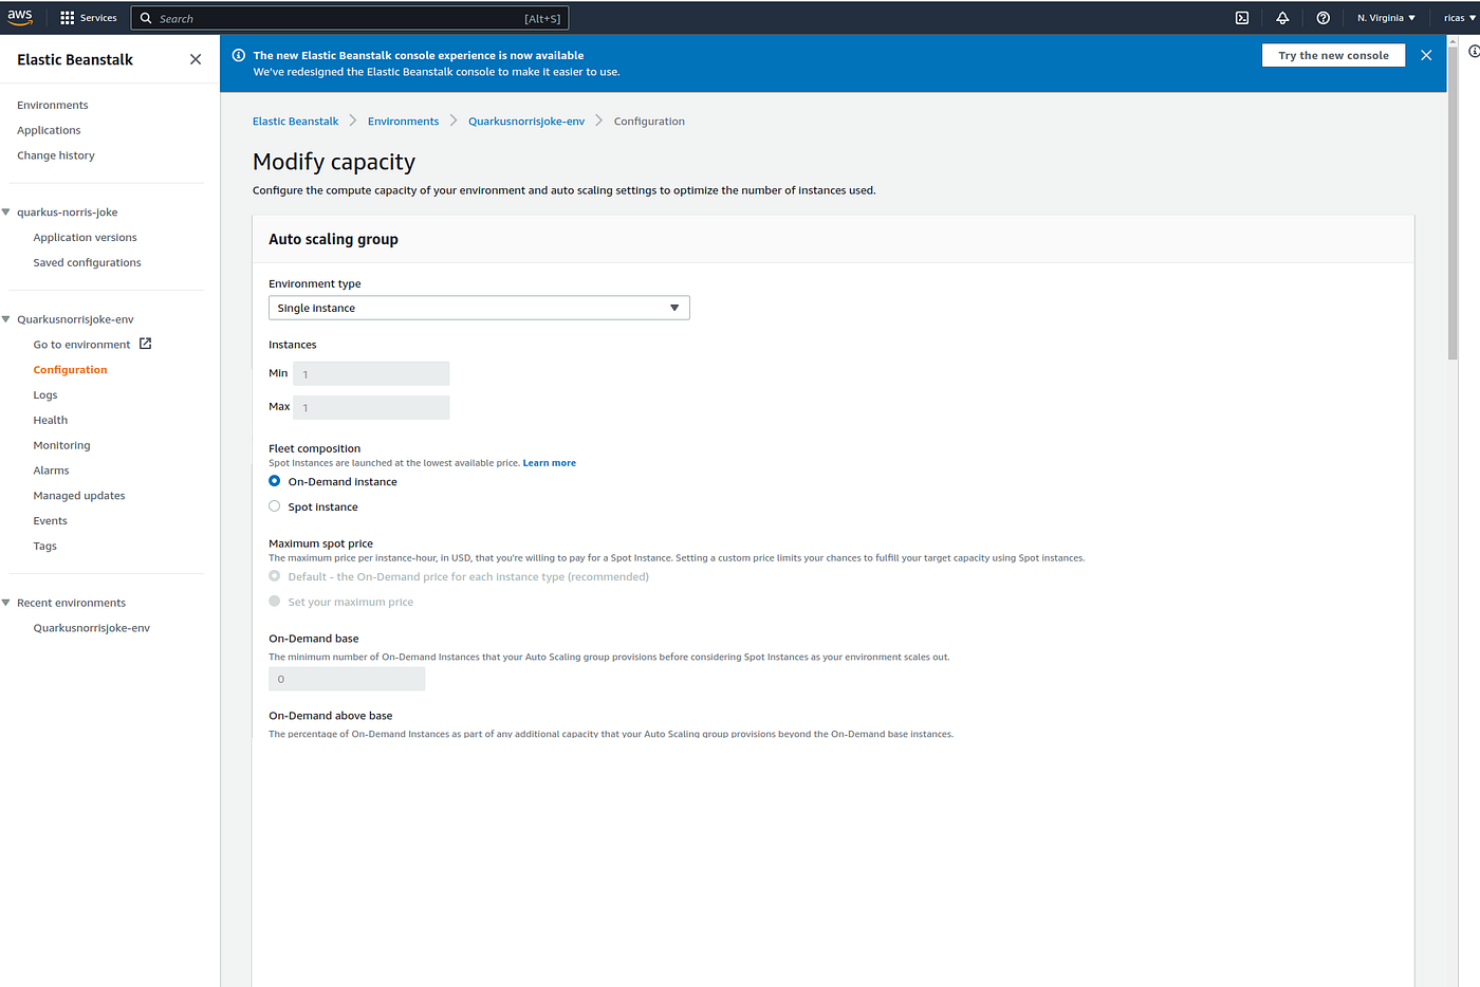The width and height of the screenshot is (1480, 987).
Task: Switch to the Health section
Action: point(50,419)
